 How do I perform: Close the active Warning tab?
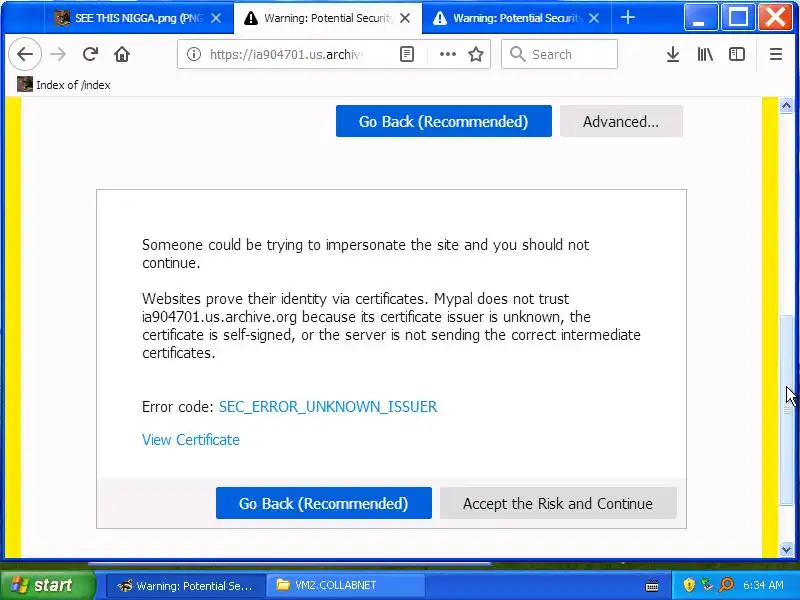(x=405, y=18)
